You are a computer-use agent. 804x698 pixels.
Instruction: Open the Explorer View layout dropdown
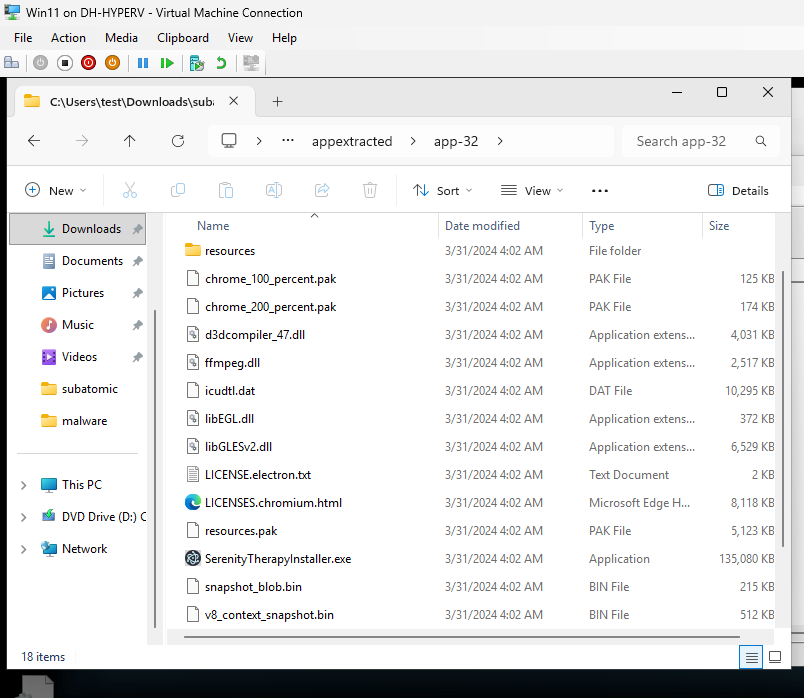pyautogui.click(x=532, y=191)
